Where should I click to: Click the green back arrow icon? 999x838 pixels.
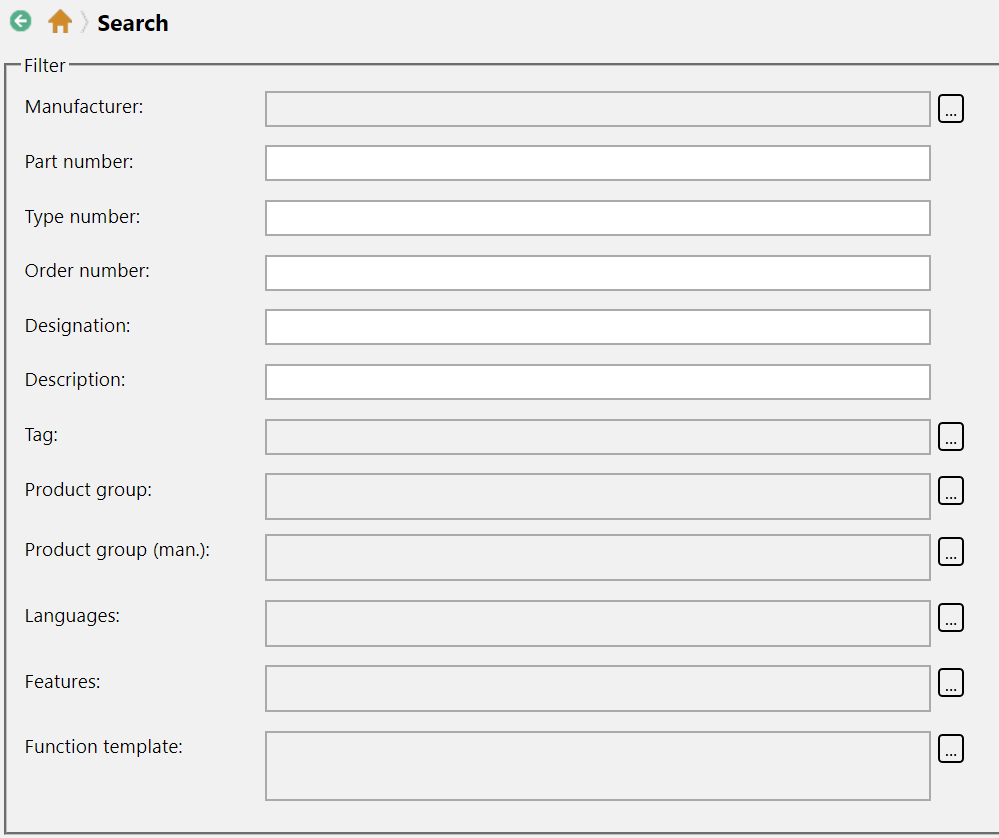[x=20, y=21]
